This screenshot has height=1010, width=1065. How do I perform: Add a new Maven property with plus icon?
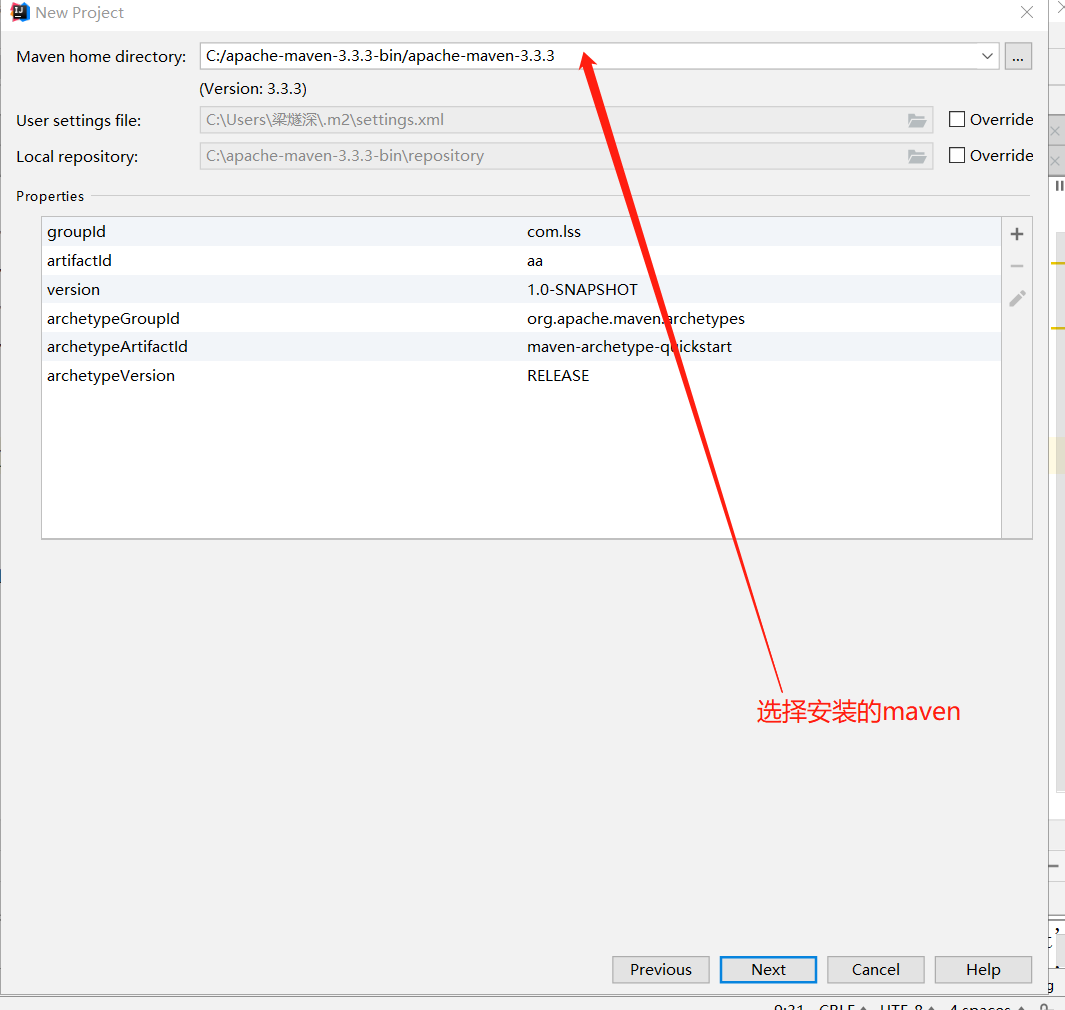(x=1017, y=234)
